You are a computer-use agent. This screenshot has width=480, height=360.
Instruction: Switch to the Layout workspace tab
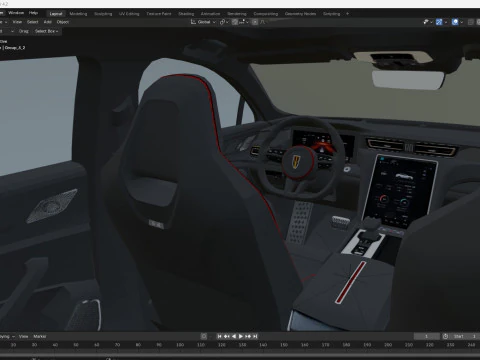(56, 14)
